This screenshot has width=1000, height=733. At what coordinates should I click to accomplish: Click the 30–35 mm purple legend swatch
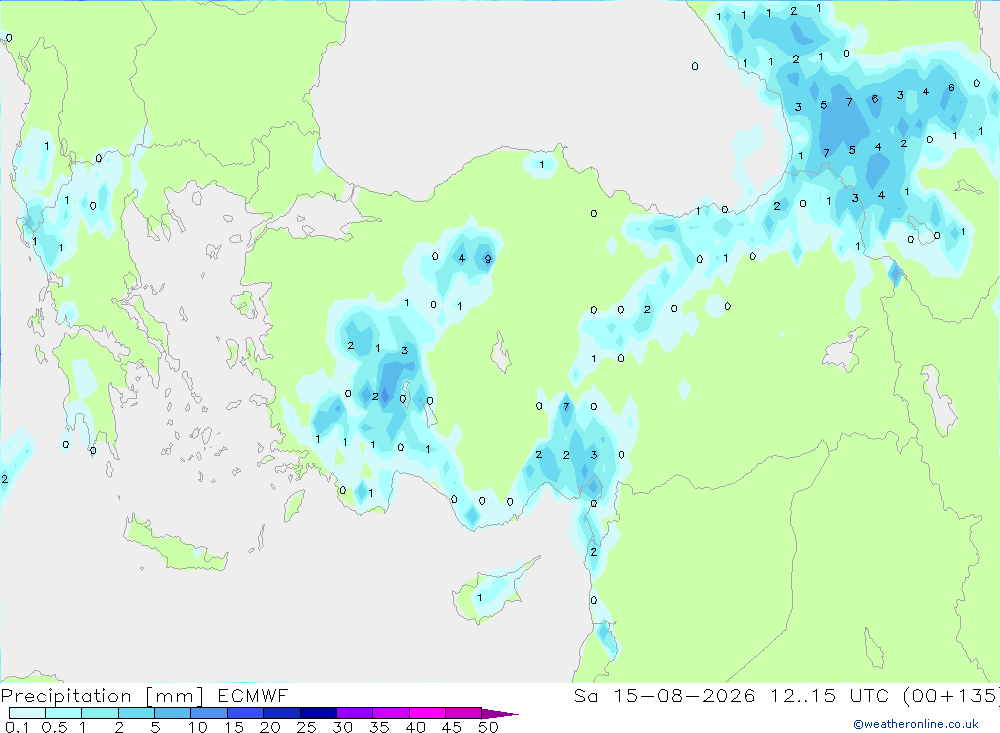tap(354, 713)
